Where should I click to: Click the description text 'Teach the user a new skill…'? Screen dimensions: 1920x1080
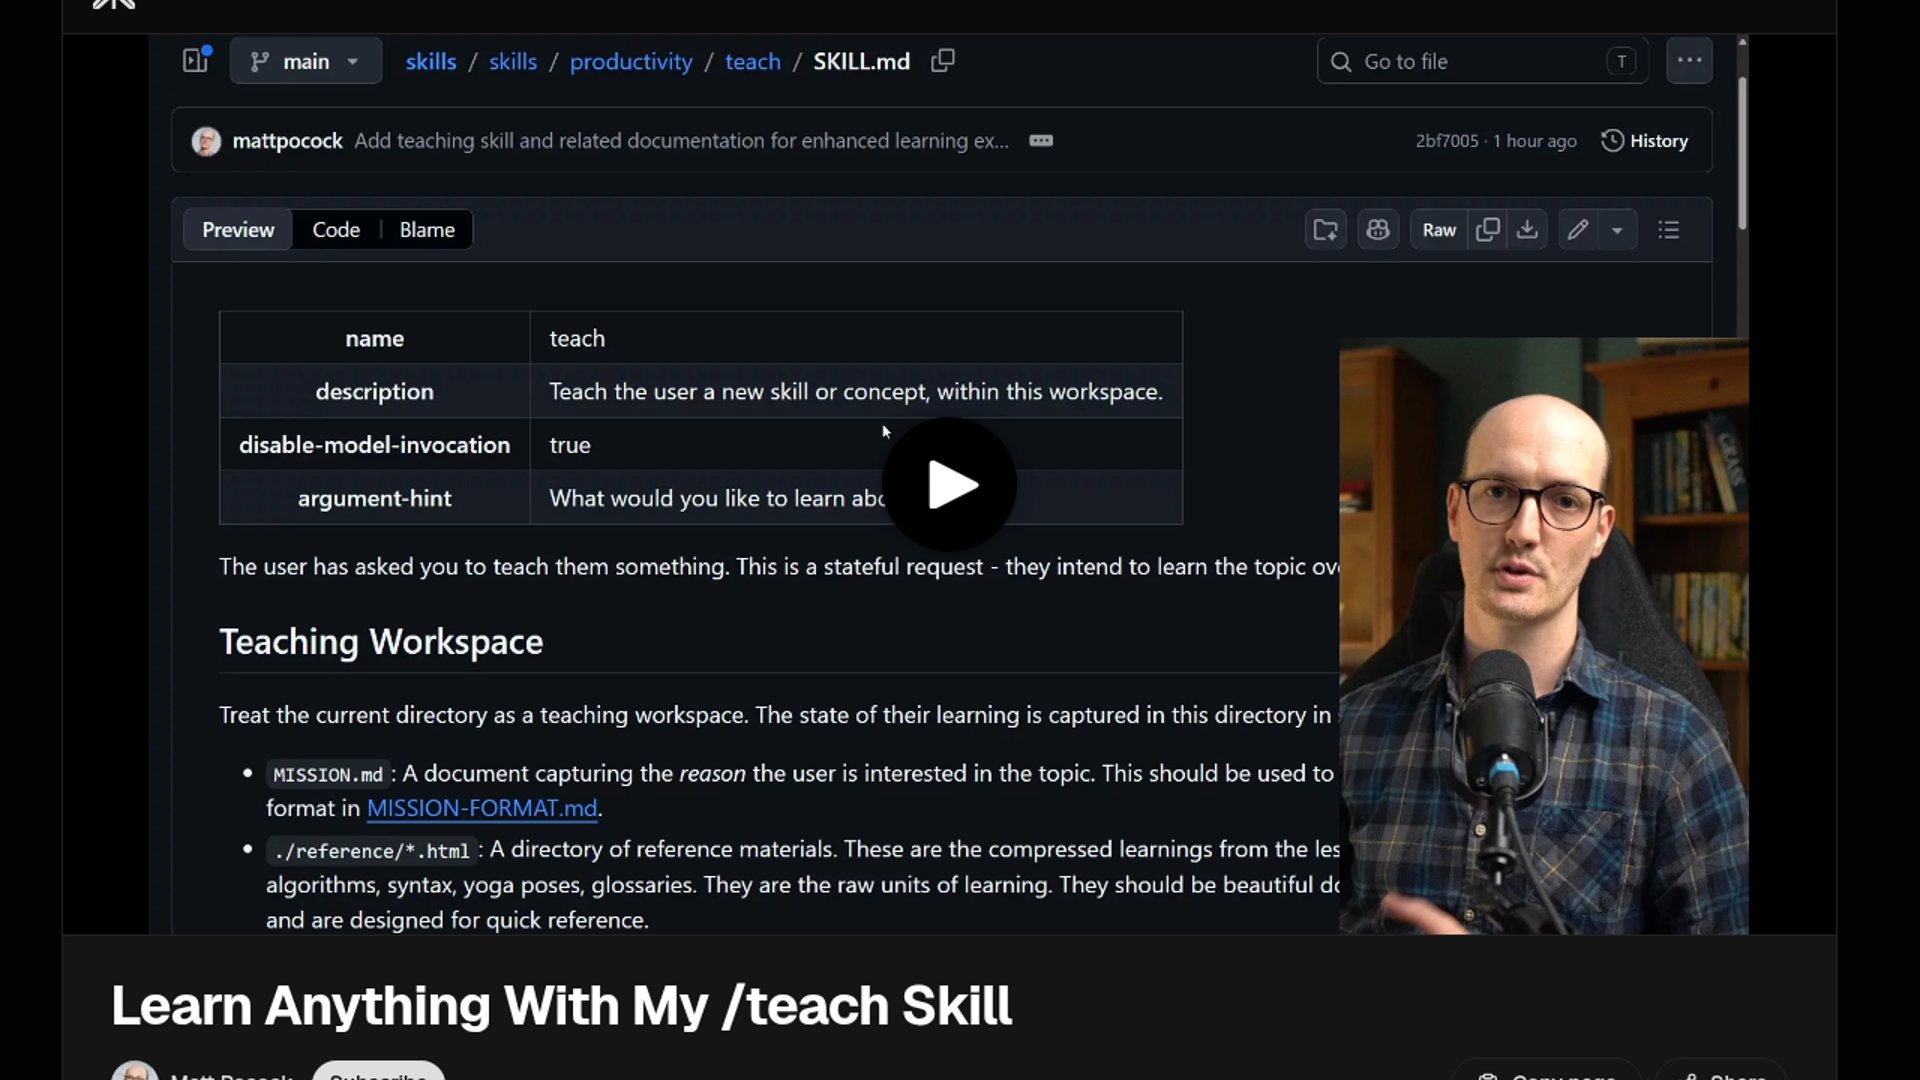(x=856, y=392)
